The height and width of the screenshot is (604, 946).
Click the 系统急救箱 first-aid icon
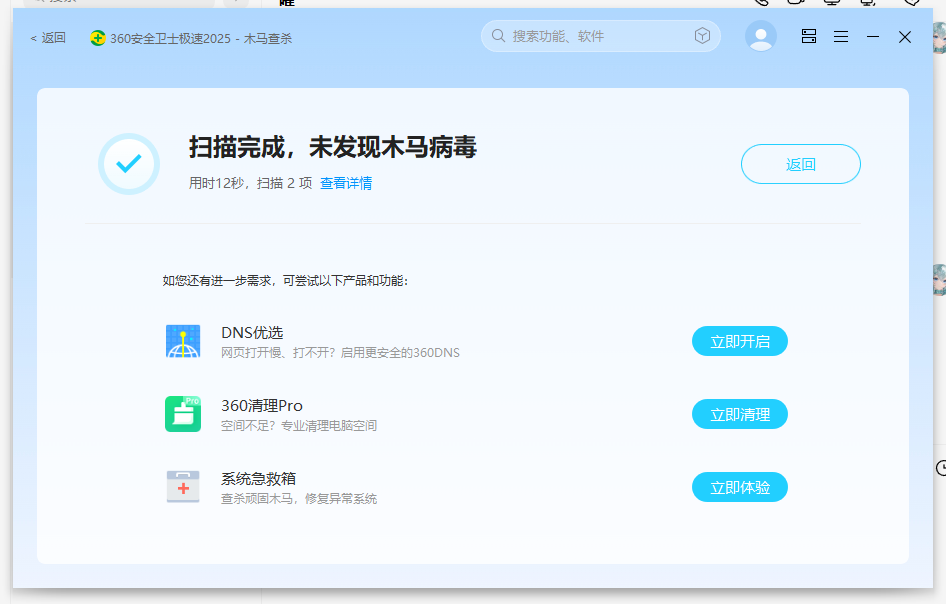pyautogui.click(x=183, y=487)
